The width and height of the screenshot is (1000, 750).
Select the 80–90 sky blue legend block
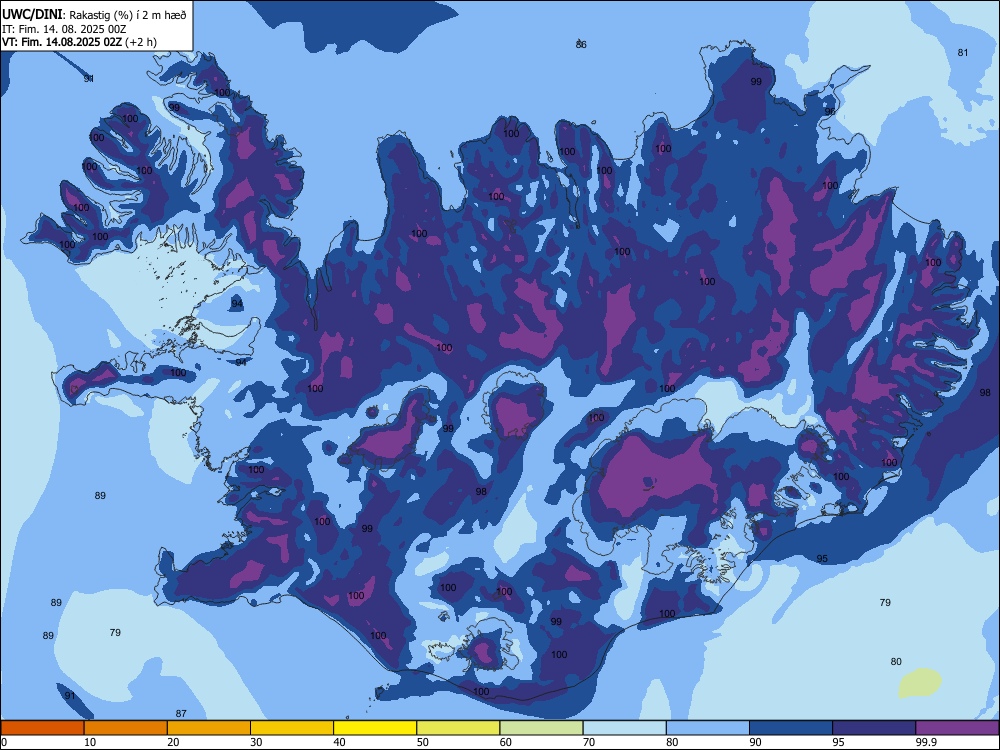pos(707,728)
